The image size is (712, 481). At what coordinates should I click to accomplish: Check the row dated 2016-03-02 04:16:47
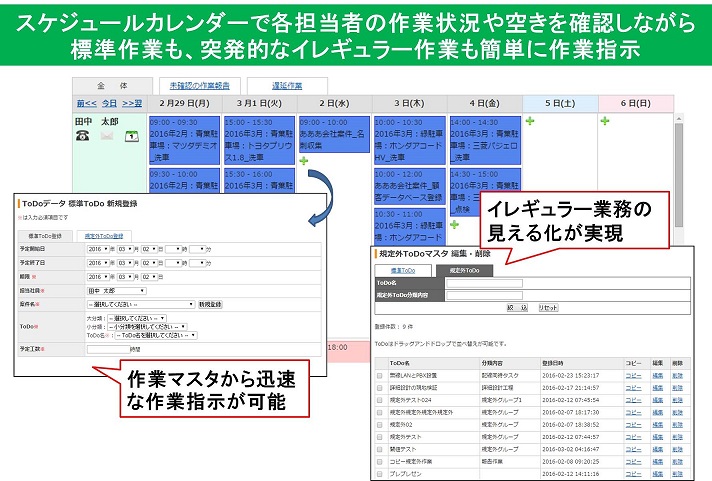pos(380,449)
